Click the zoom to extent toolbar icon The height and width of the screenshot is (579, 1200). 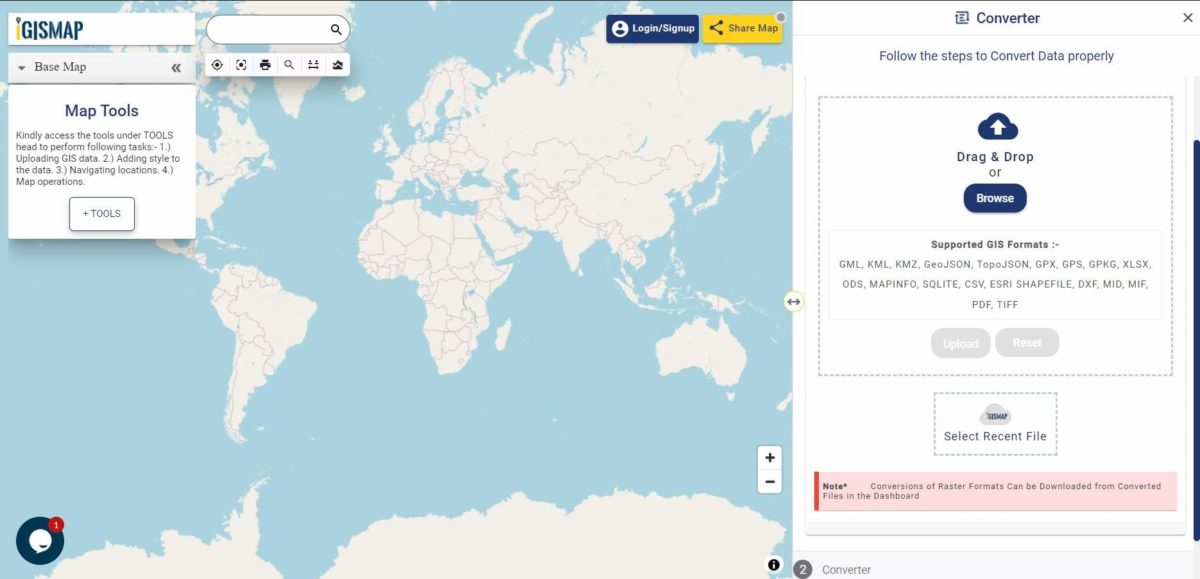point(241,64)
